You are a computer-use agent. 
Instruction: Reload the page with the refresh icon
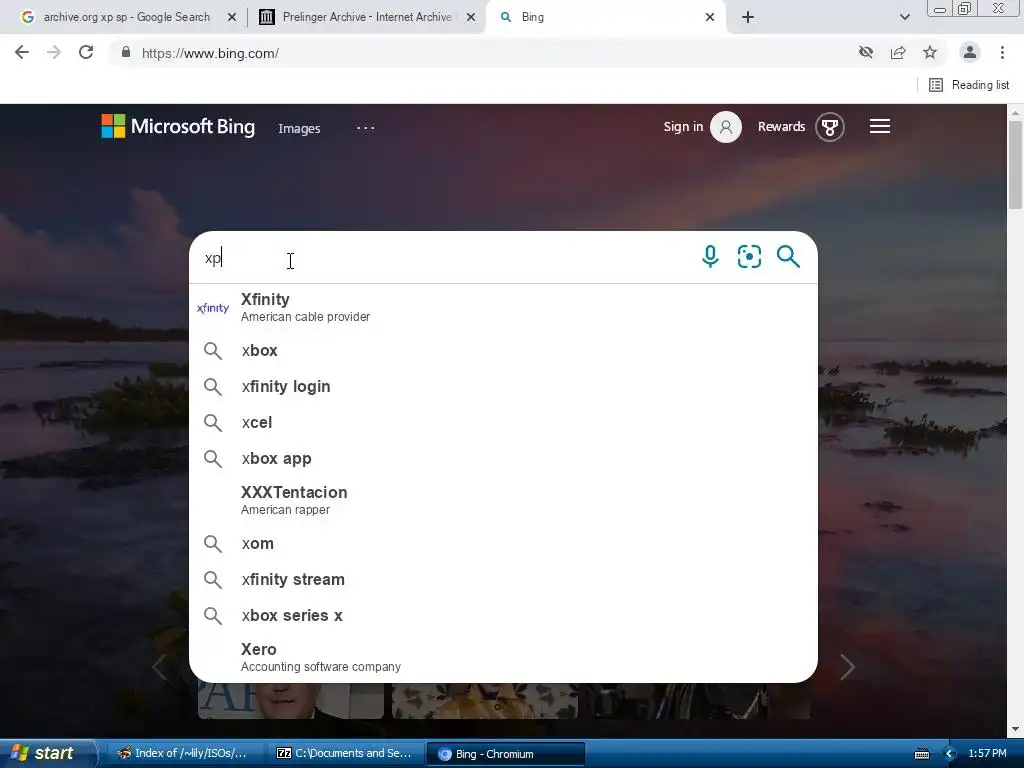coord(86,52)
